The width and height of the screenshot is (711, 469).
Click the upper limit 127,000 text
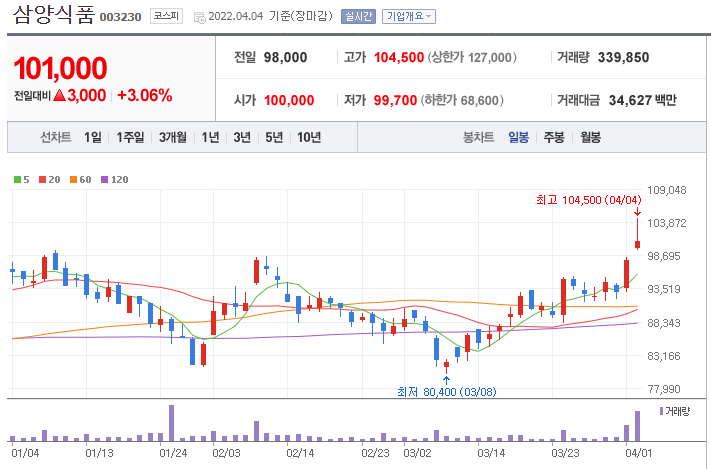pyautogui.click(x=472, y=58)
